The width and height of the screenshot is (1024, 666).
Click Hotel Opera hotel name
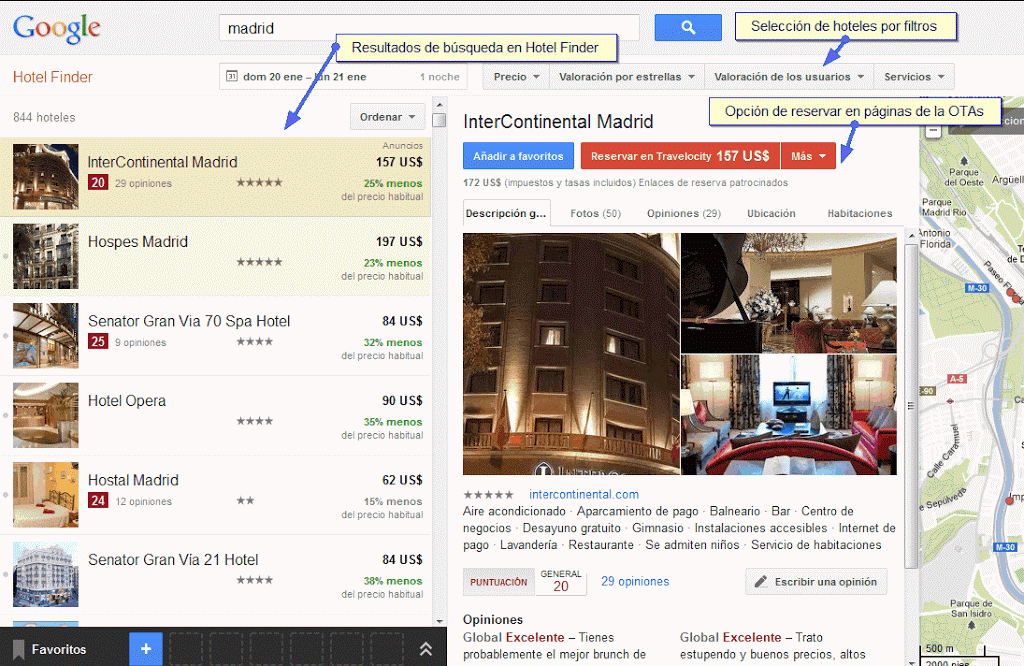pos(127,401)
